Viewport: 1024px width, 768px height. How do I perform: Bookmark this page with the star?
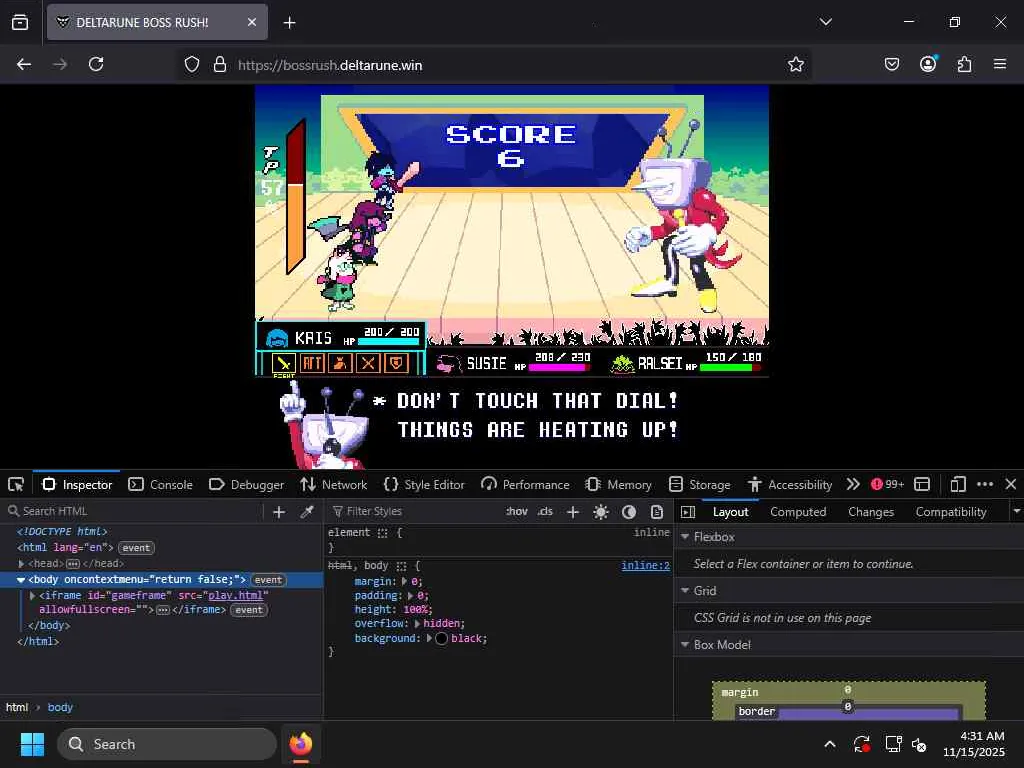(795, 64)
